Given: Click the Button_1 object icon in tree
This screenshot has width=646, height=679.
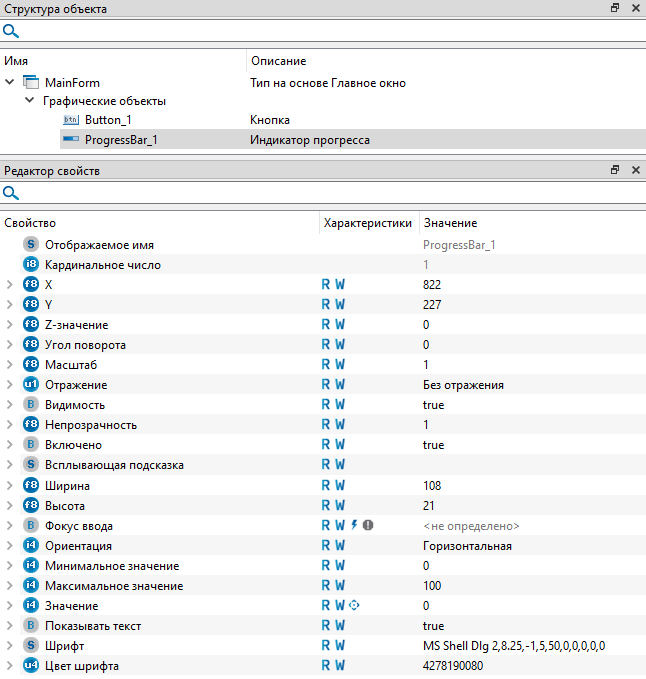Looking at the screenshot, I should [70, 120].
